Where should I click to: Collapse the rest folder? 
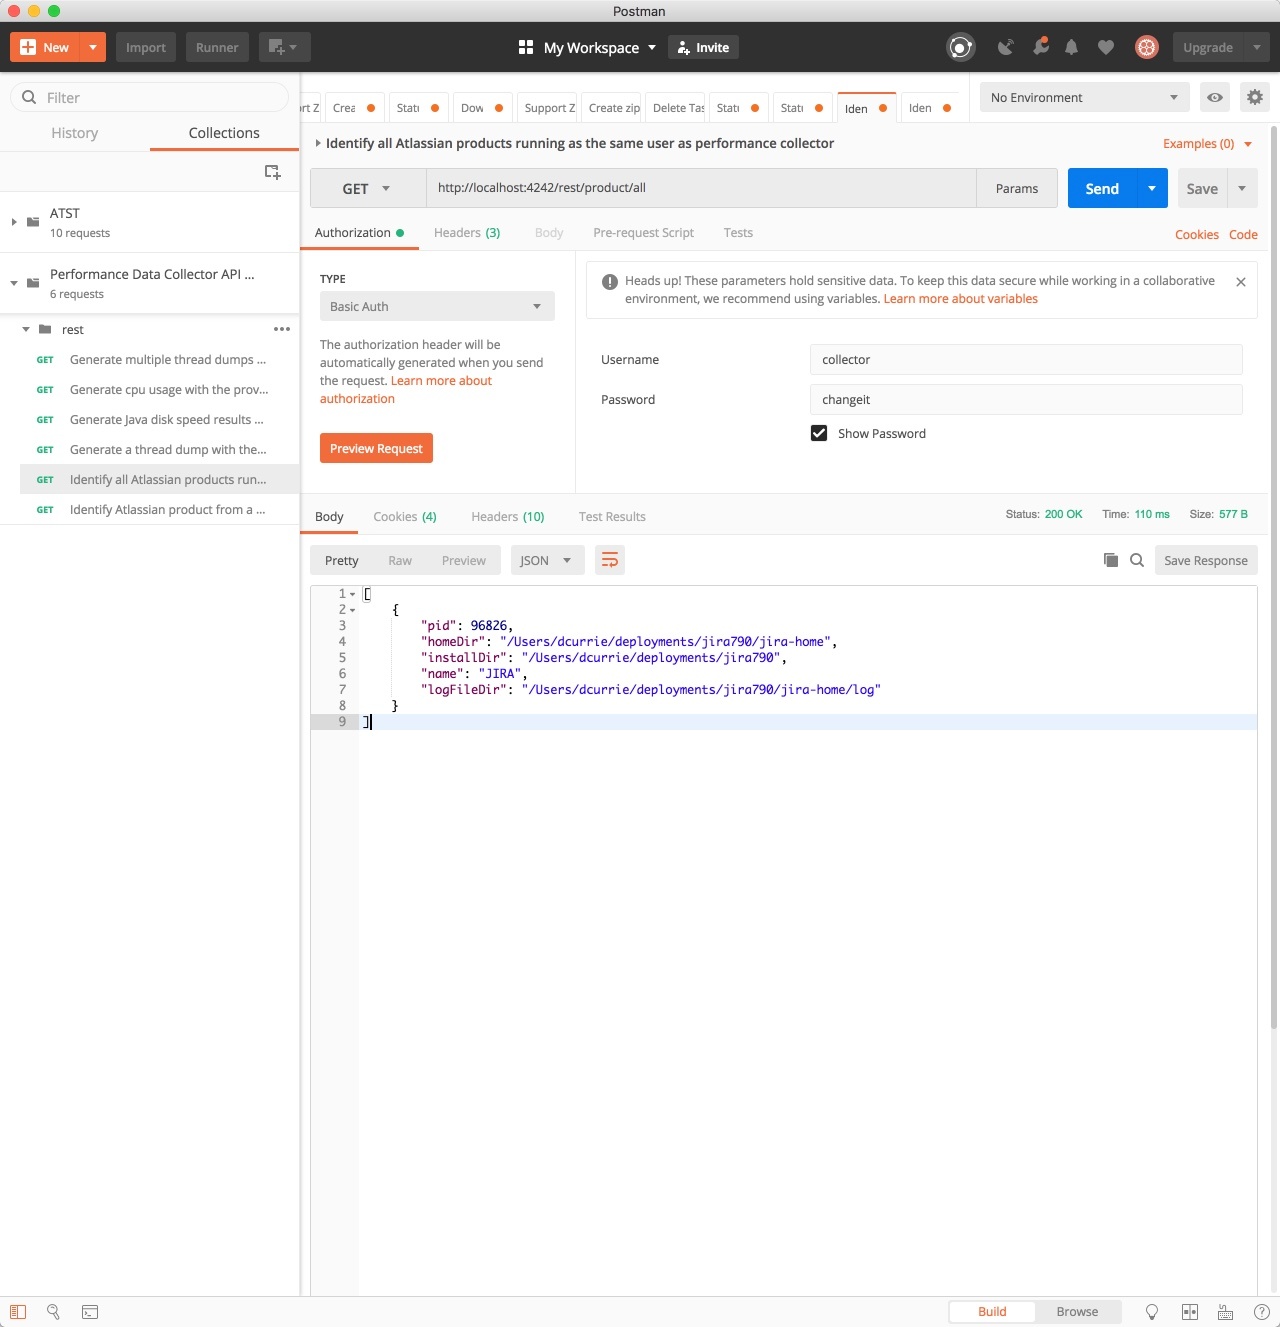[26, 329]
